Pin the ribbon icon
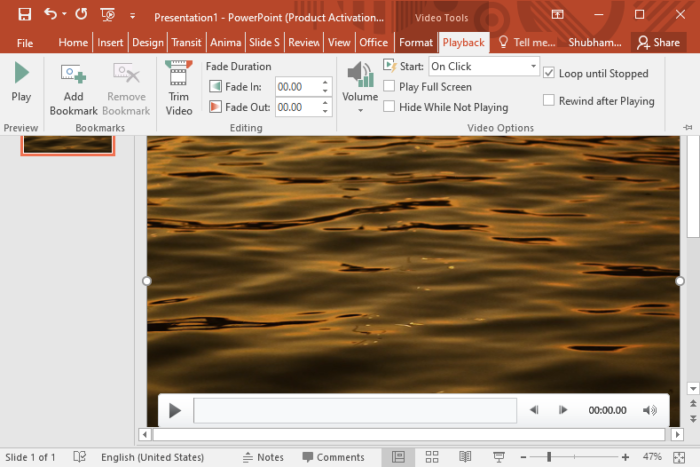Screen dimensions: 700x467 (688, 128)
